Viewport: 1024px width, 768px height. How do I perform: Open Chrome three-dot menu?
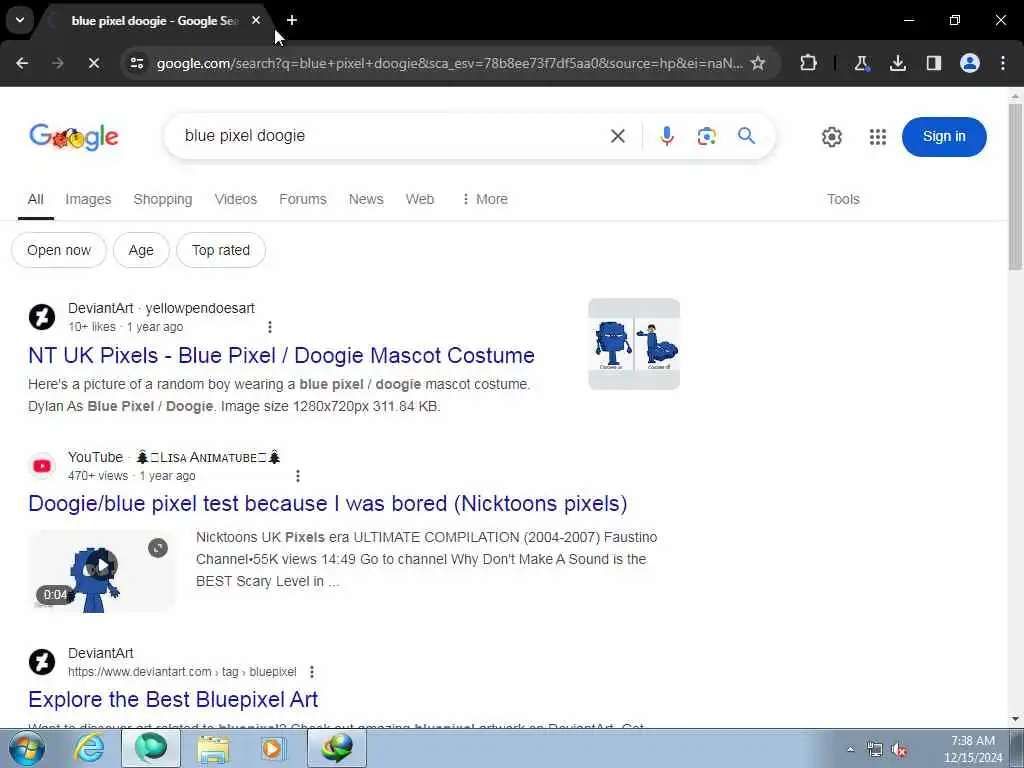pos(1003,63)
